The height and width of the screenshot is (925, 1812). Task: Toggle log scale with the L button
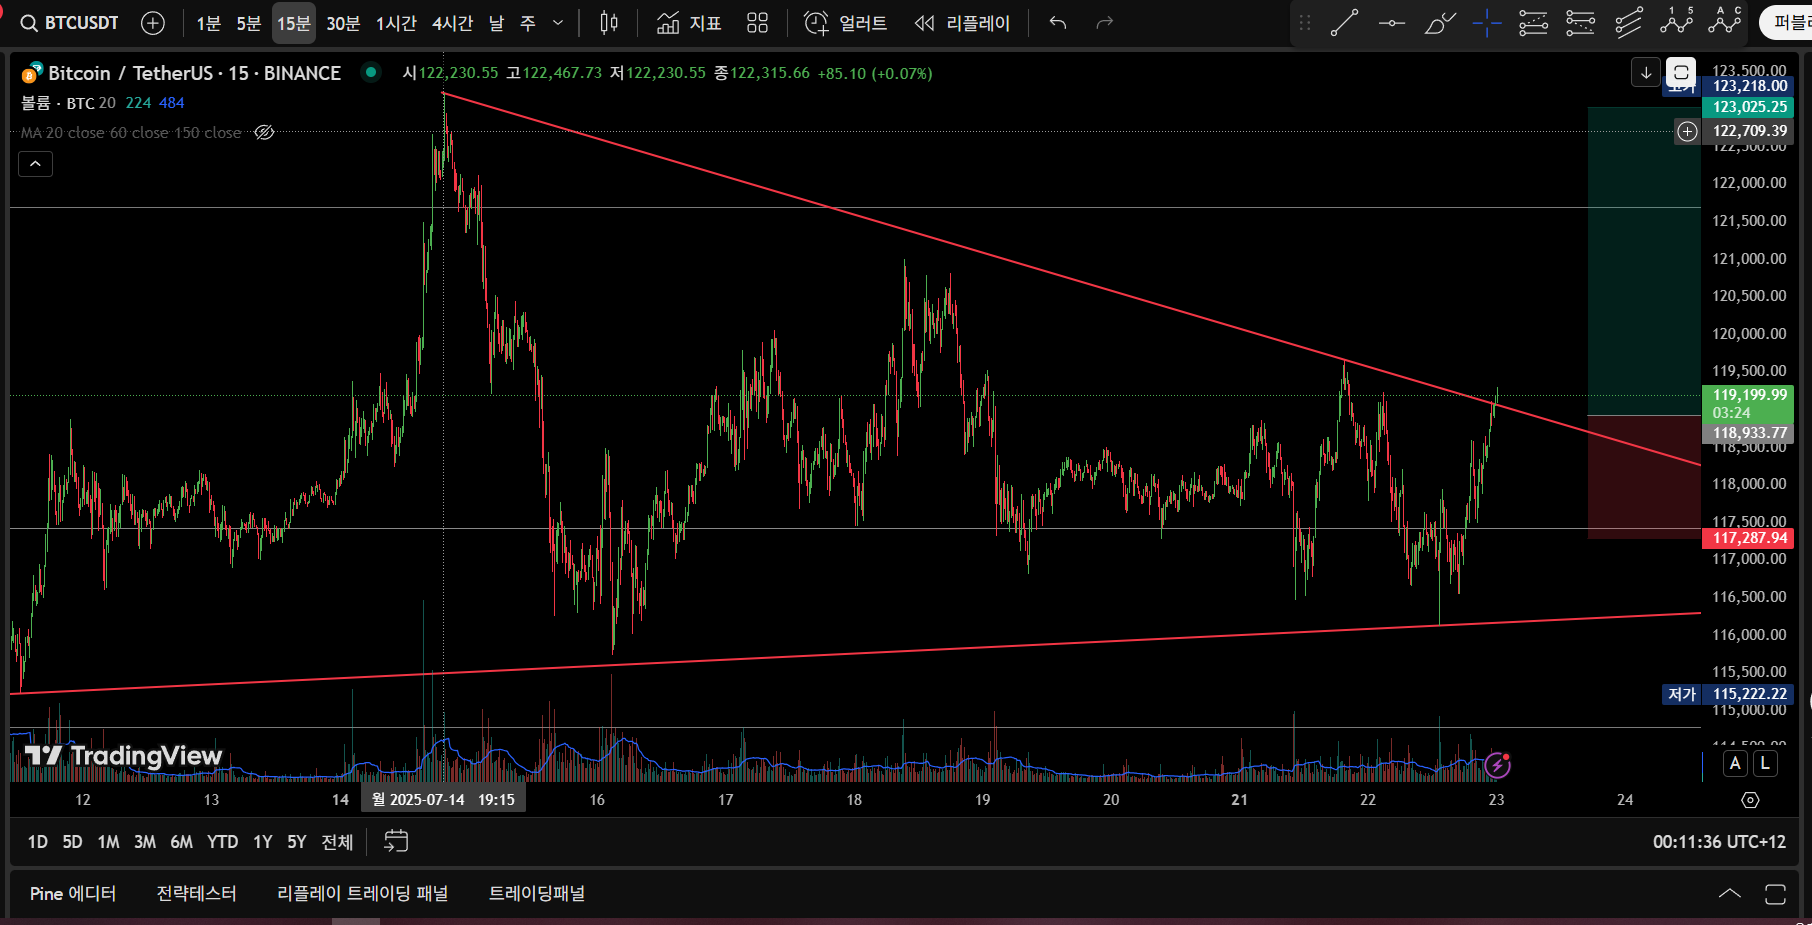[x=1766, y=764]
